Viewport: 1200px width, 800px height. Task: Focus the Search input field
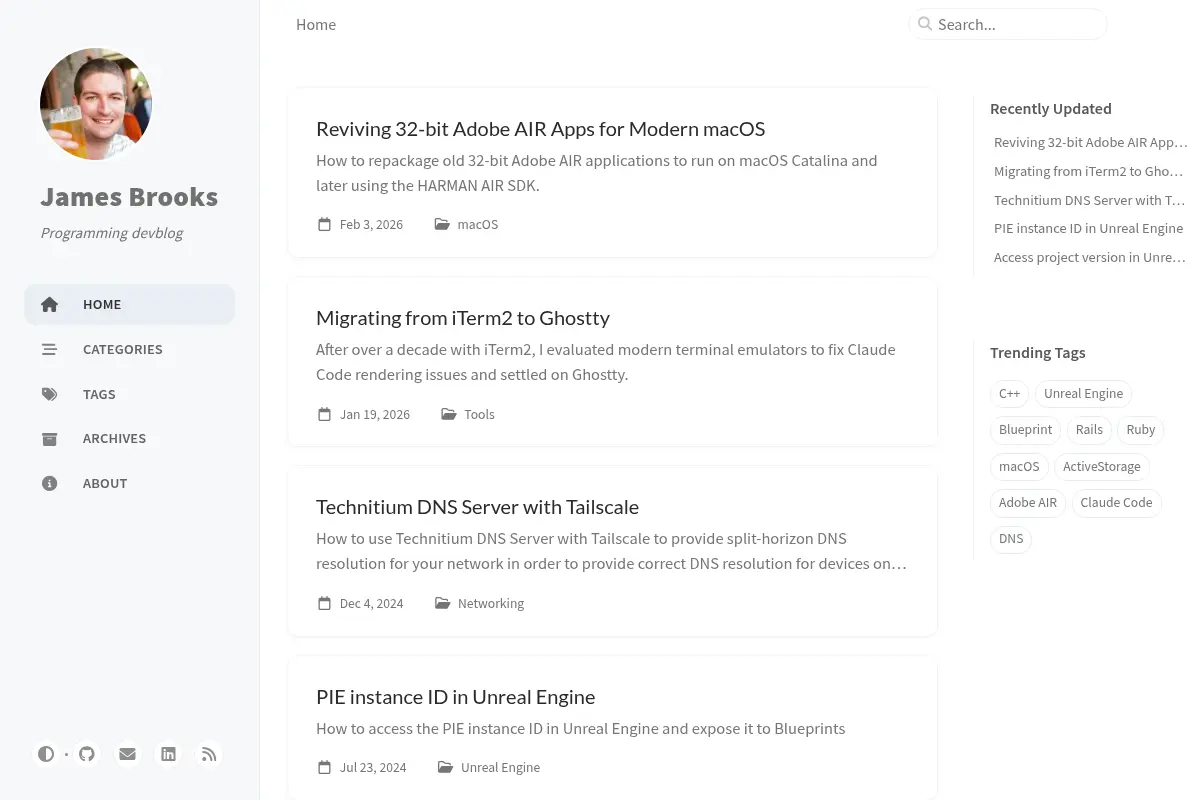point(1008,24)
